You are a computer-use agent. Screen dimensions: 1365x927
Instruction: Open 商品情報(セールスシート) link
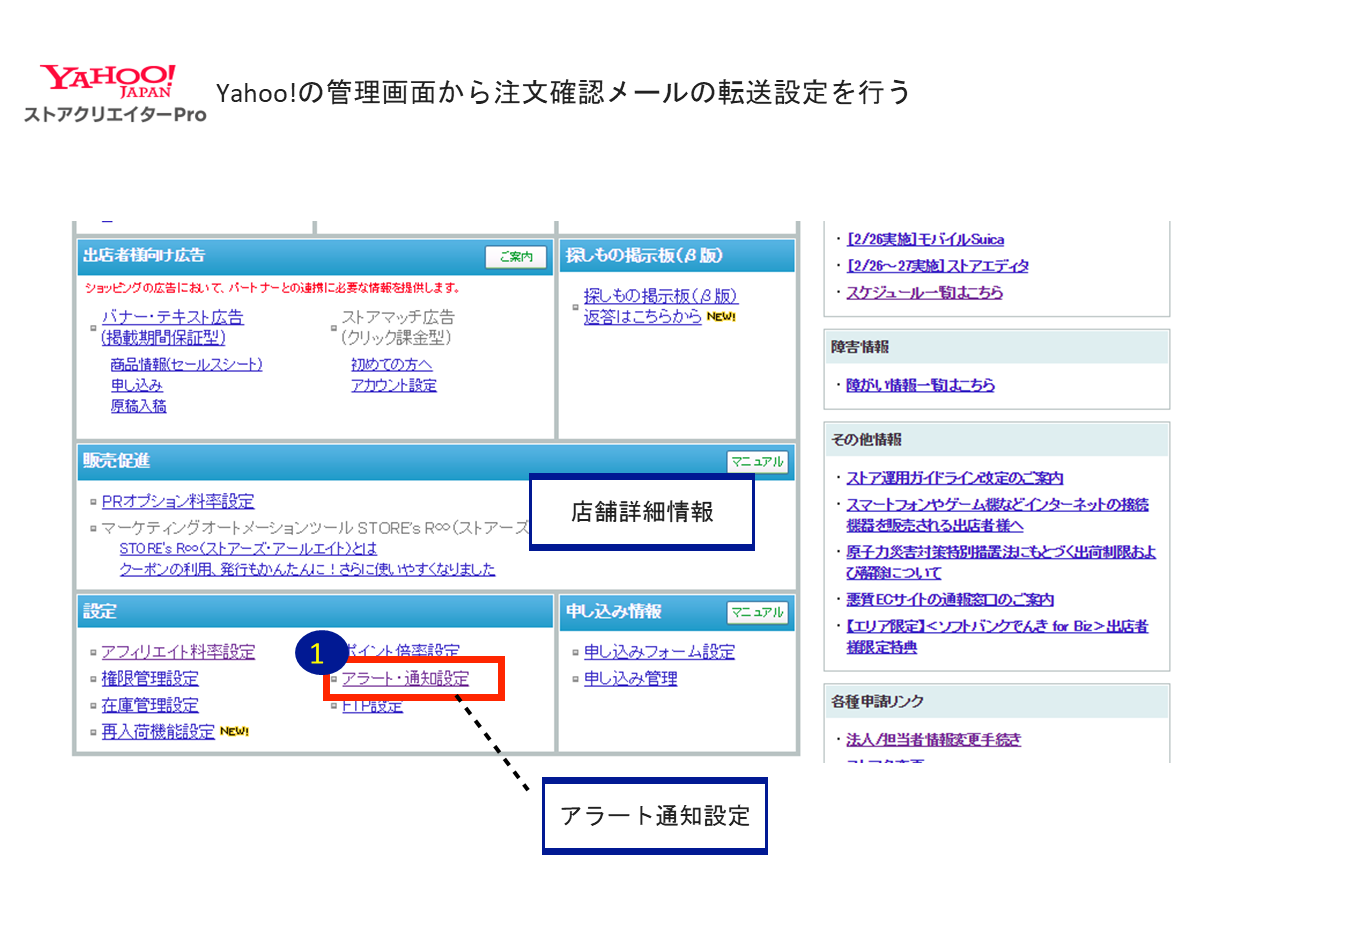186,365
